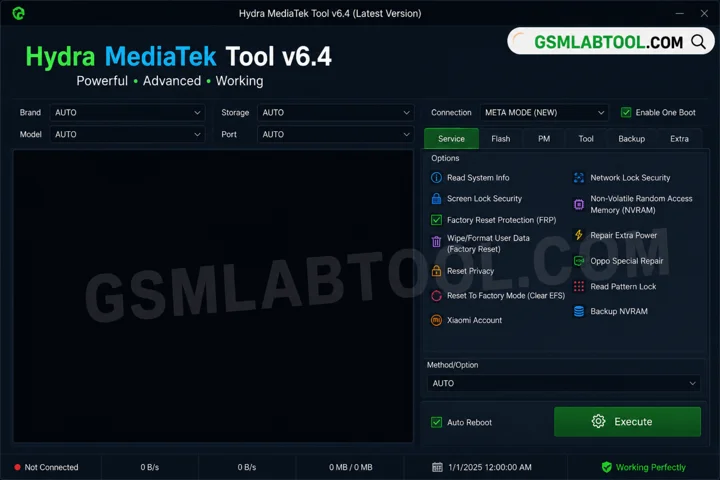Select Non-Volatile Random Access Memory text
720x480 pixels.
click(x=641, y=204)
